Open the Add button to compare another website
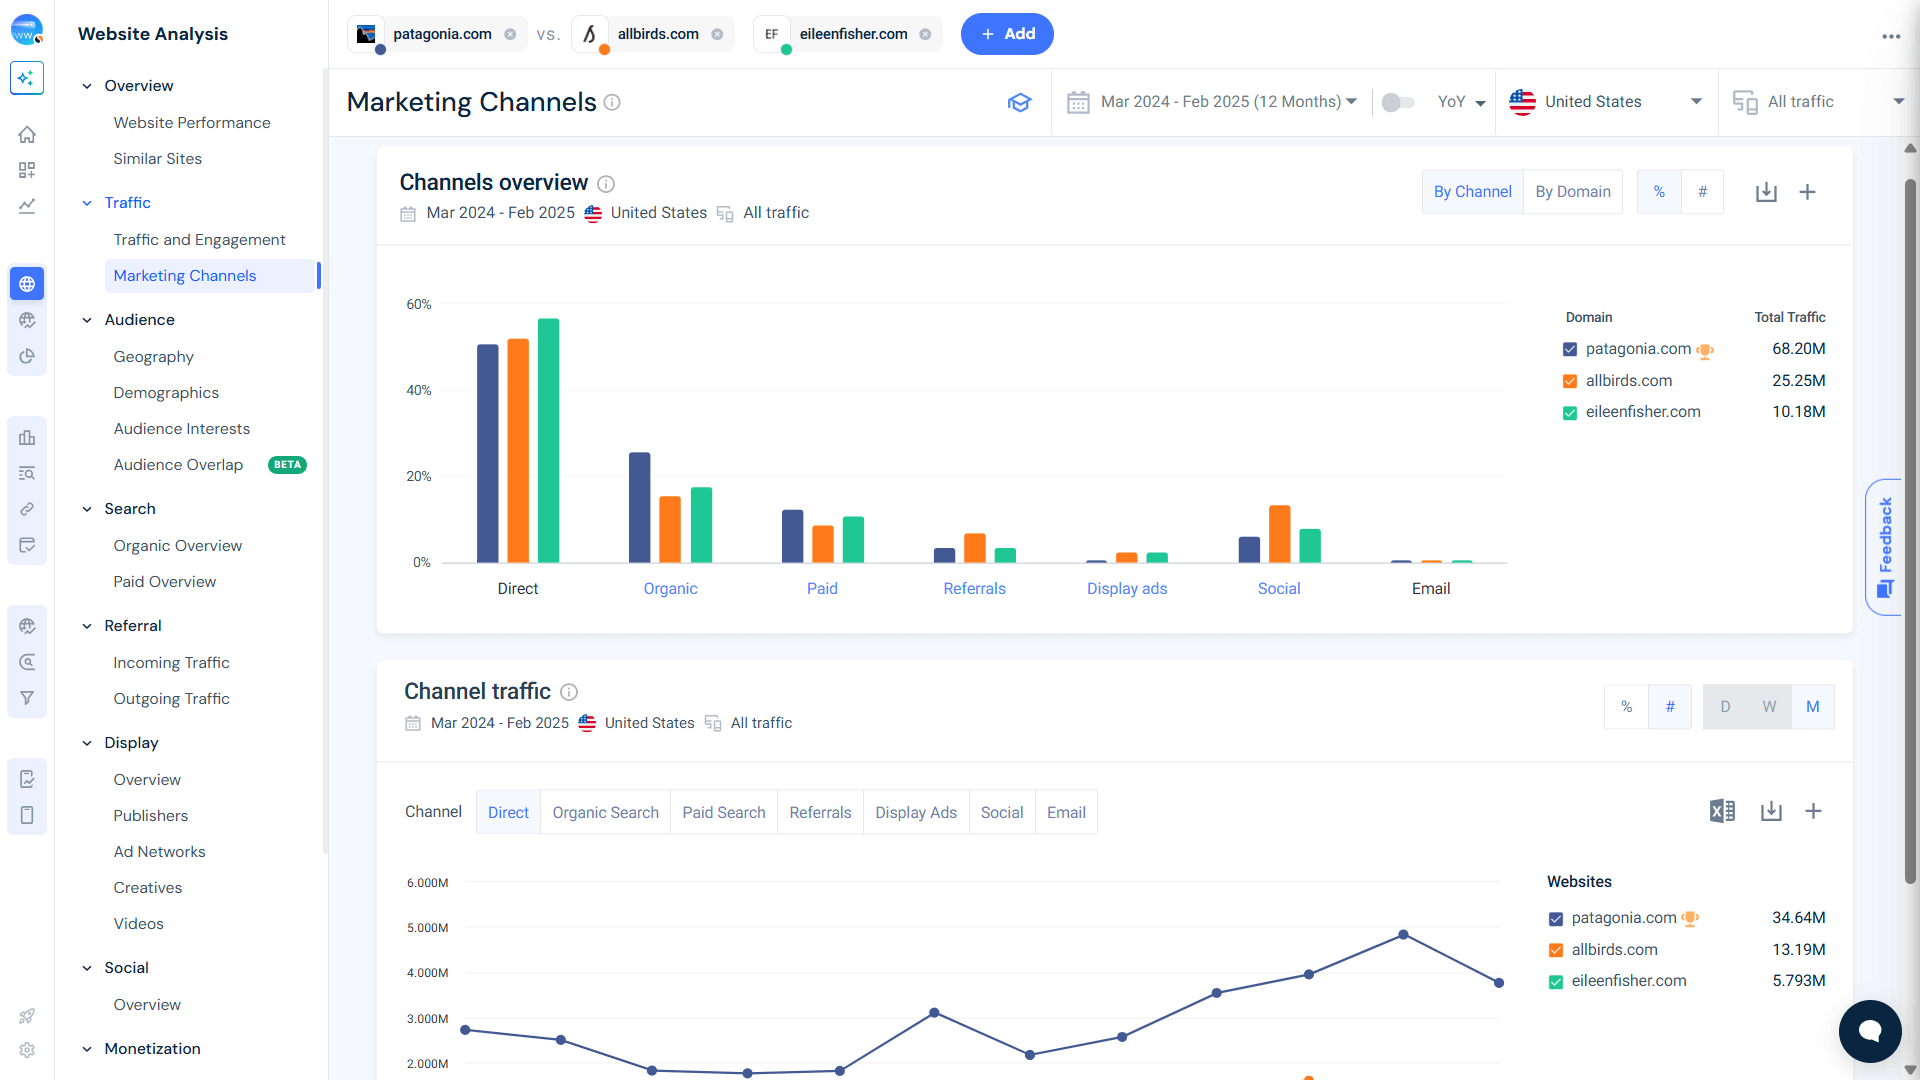This screenshot has height=1080, width=1920. (1007, 33)
